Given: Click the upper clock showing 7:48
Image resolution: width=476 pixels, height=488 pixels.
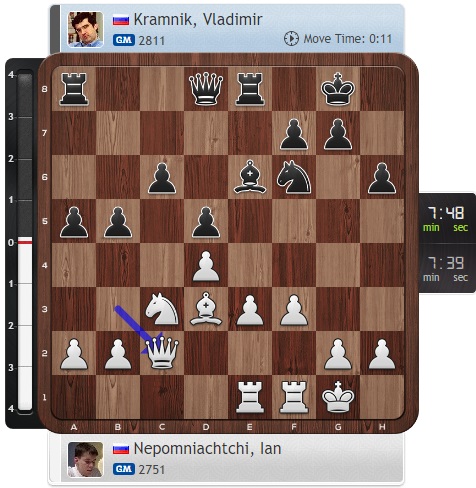Looking at the screenshot, I should pyautogui.click(x=446, y=219).
